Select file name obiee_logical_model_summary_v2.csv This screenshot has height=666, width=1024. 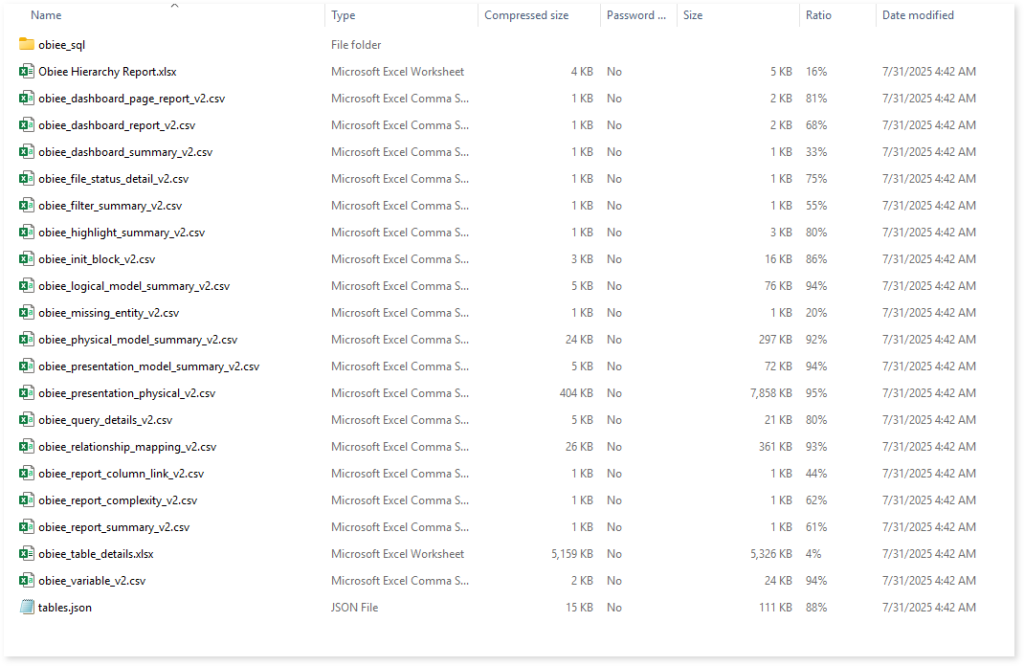pos(134,286)
